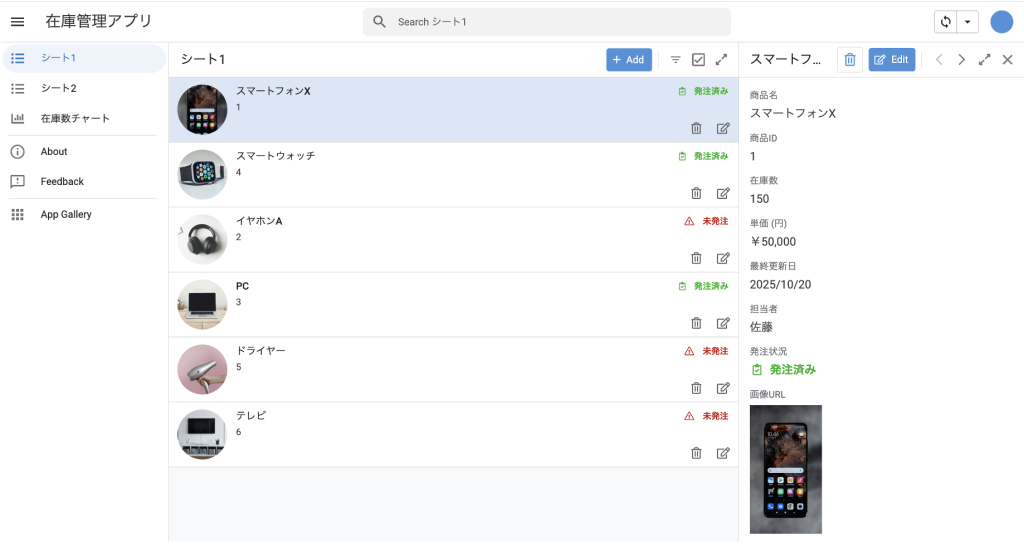1024x546 pixels.
Task: Delete the スマートウォッチ row with trash icon
Action: point(696,193)
